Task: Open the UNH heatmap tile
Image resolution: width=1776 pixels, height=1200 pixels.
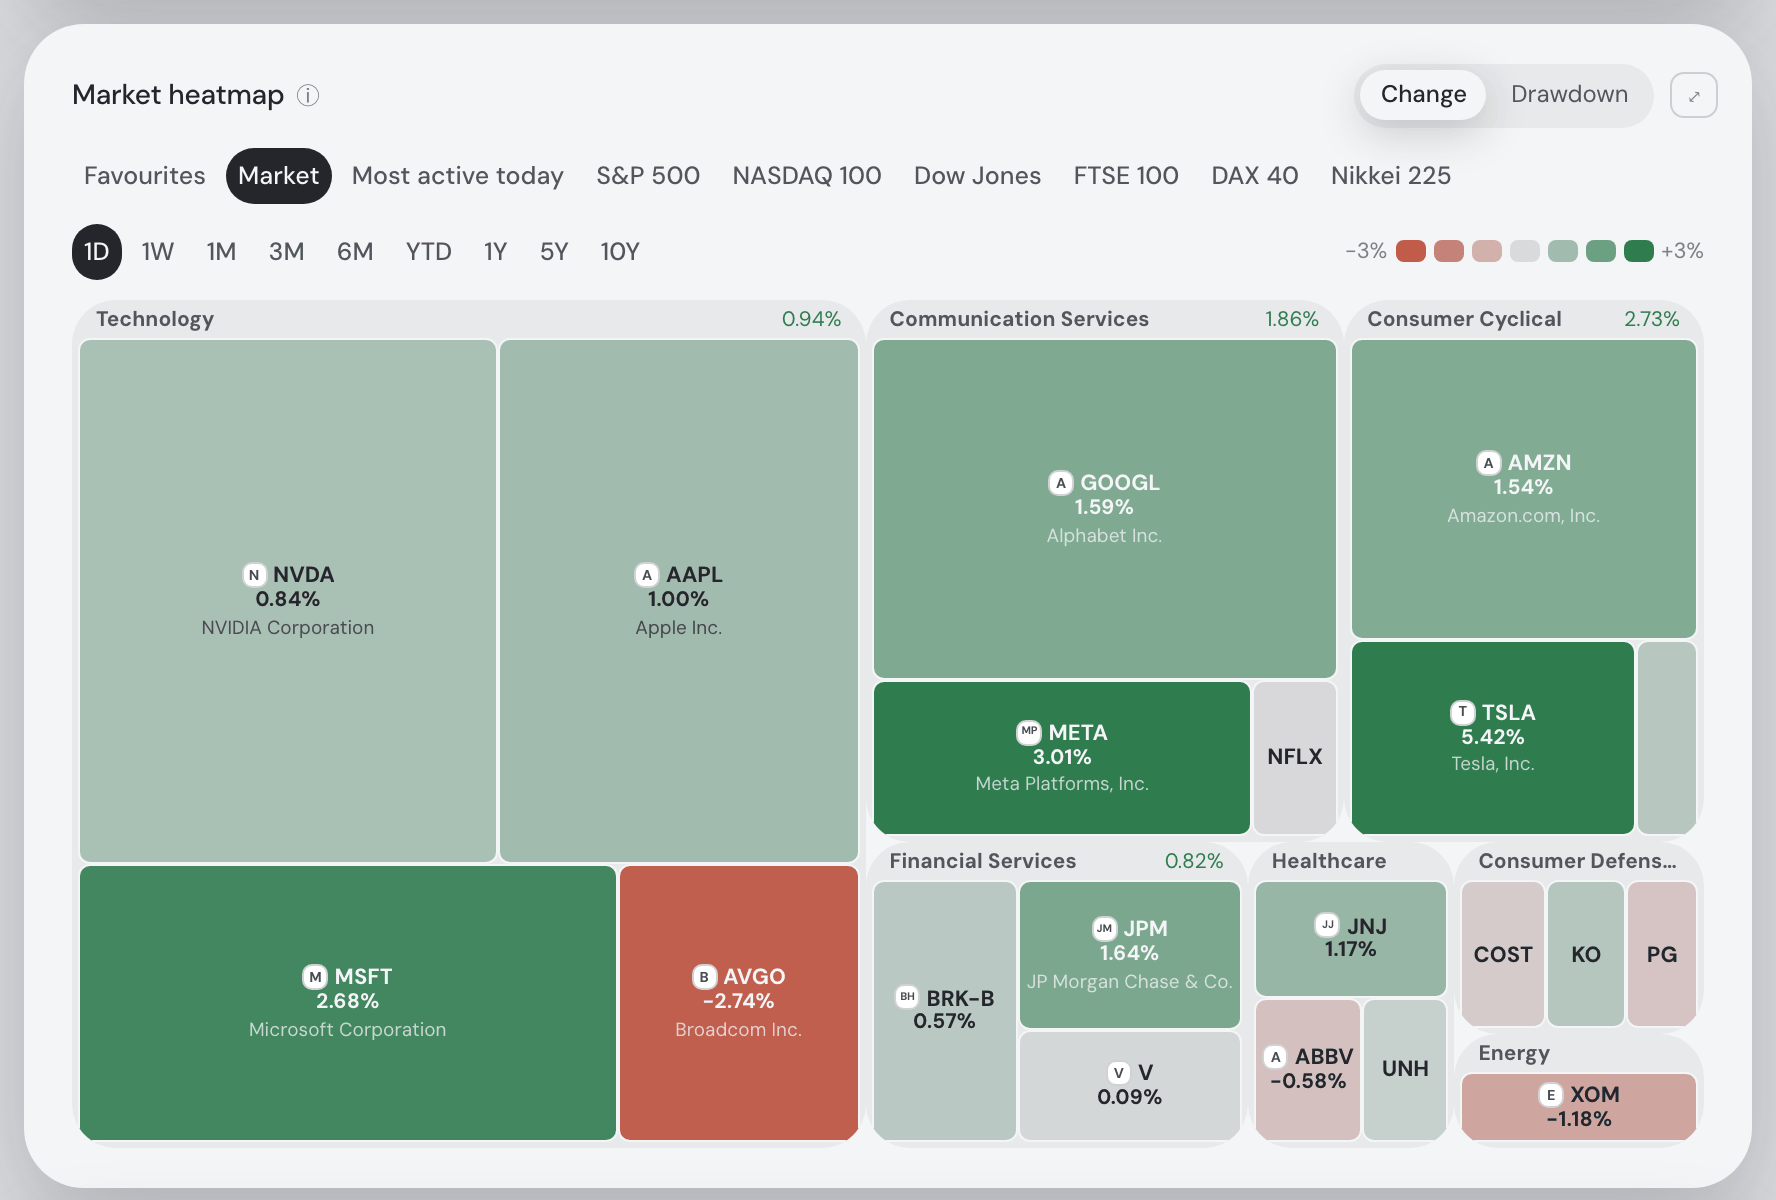Action: click(x=1405, y=1069)
